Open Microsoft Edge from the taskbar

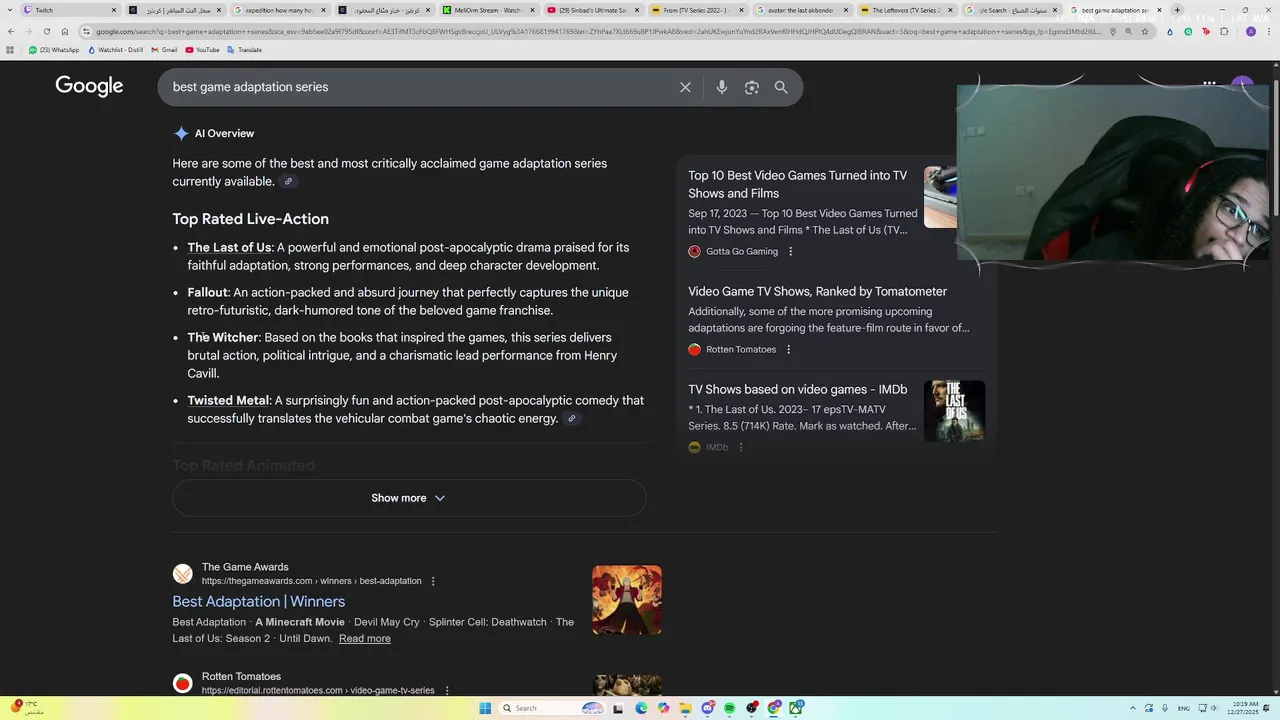(641, 708)
